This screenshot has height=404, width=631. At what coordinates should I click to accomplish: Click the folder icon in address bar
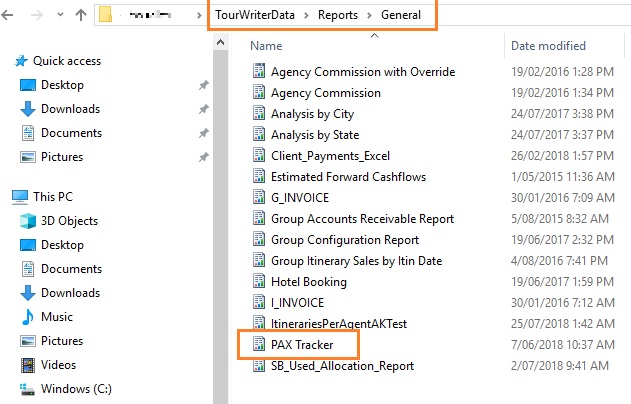coord(105,15)
